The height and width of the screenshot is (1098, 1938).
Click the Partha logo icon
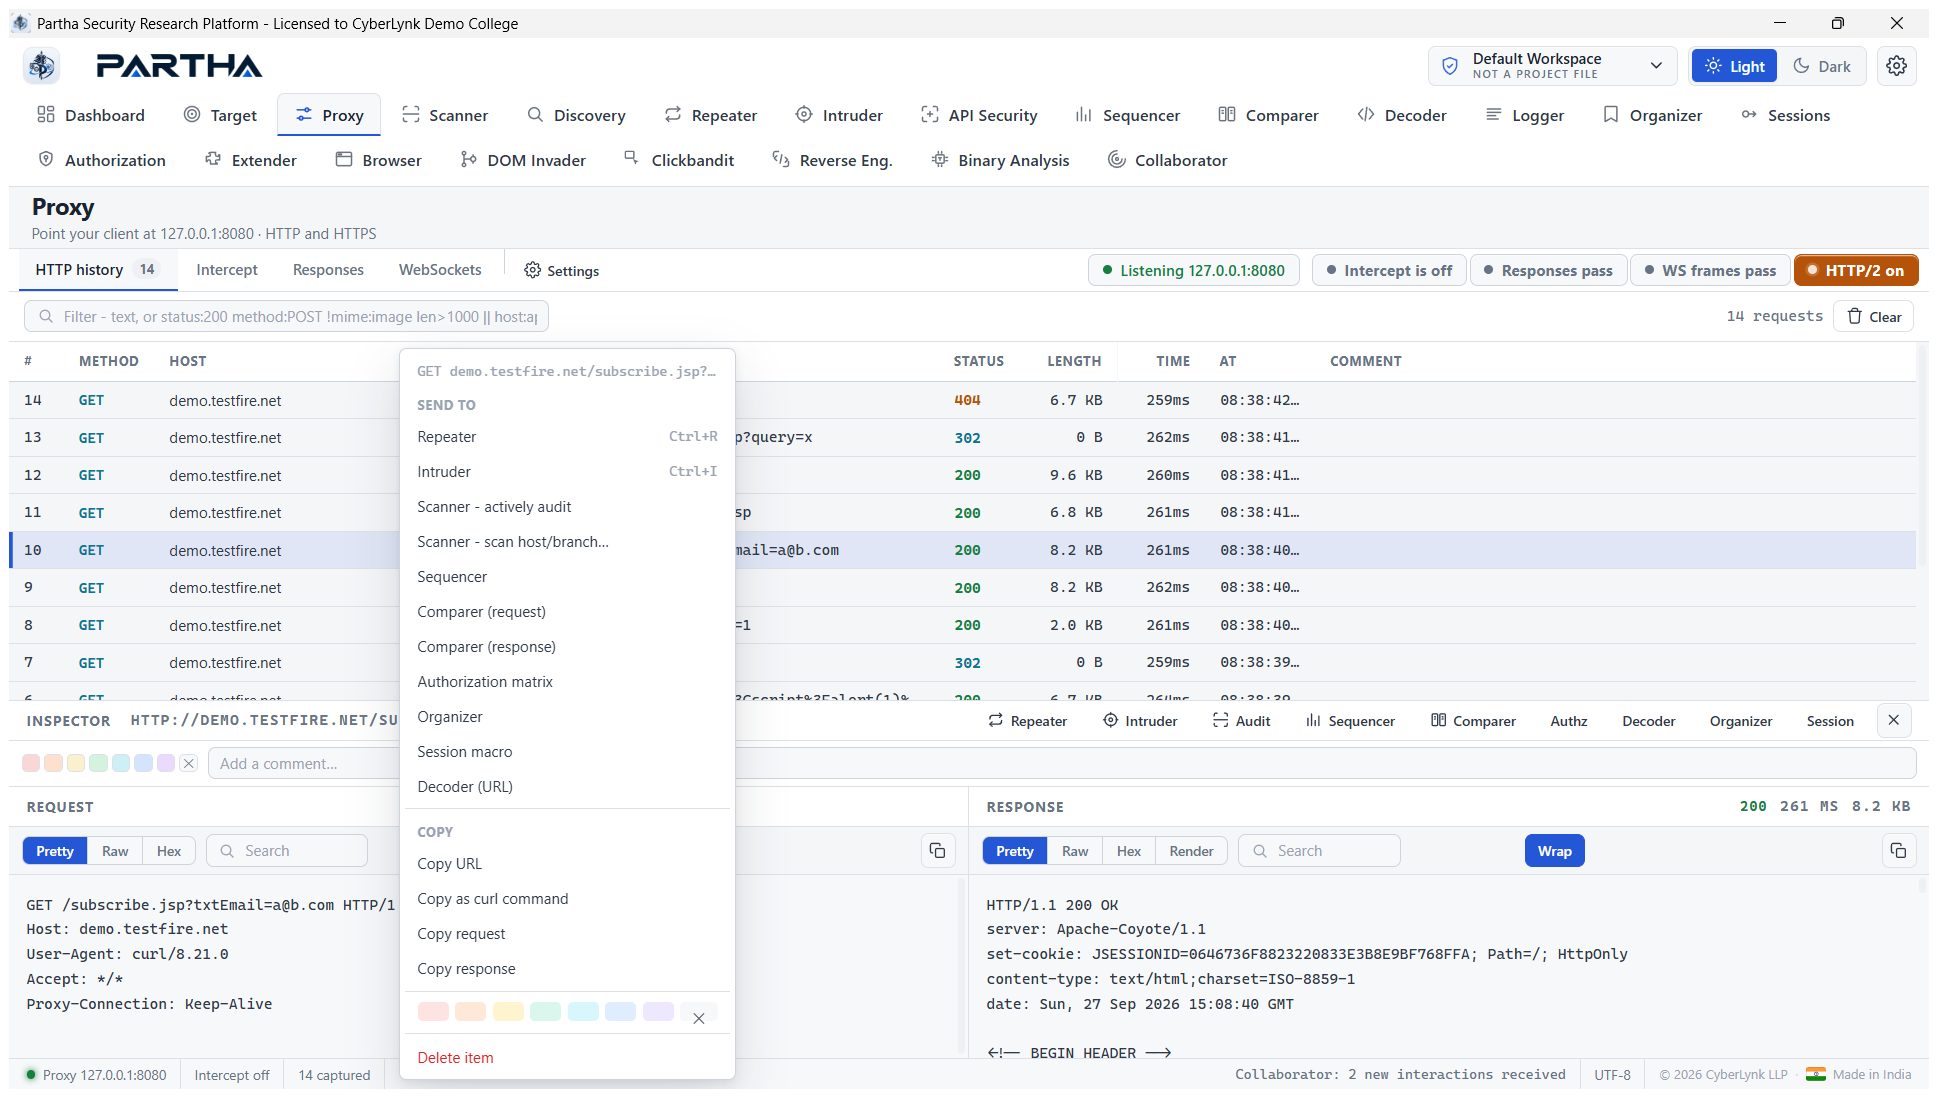coord(42,66)
